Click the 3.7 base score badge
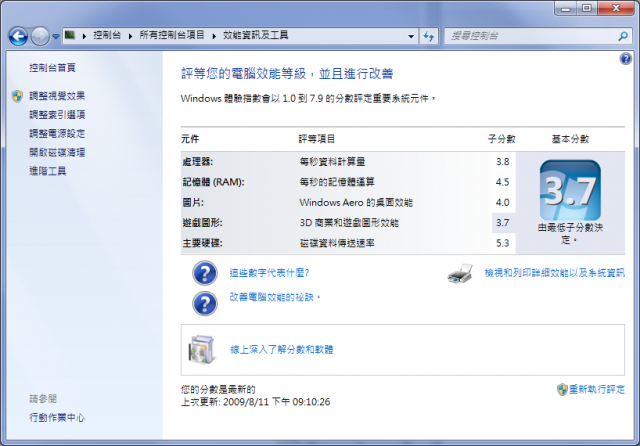 [x=570, y=190]
